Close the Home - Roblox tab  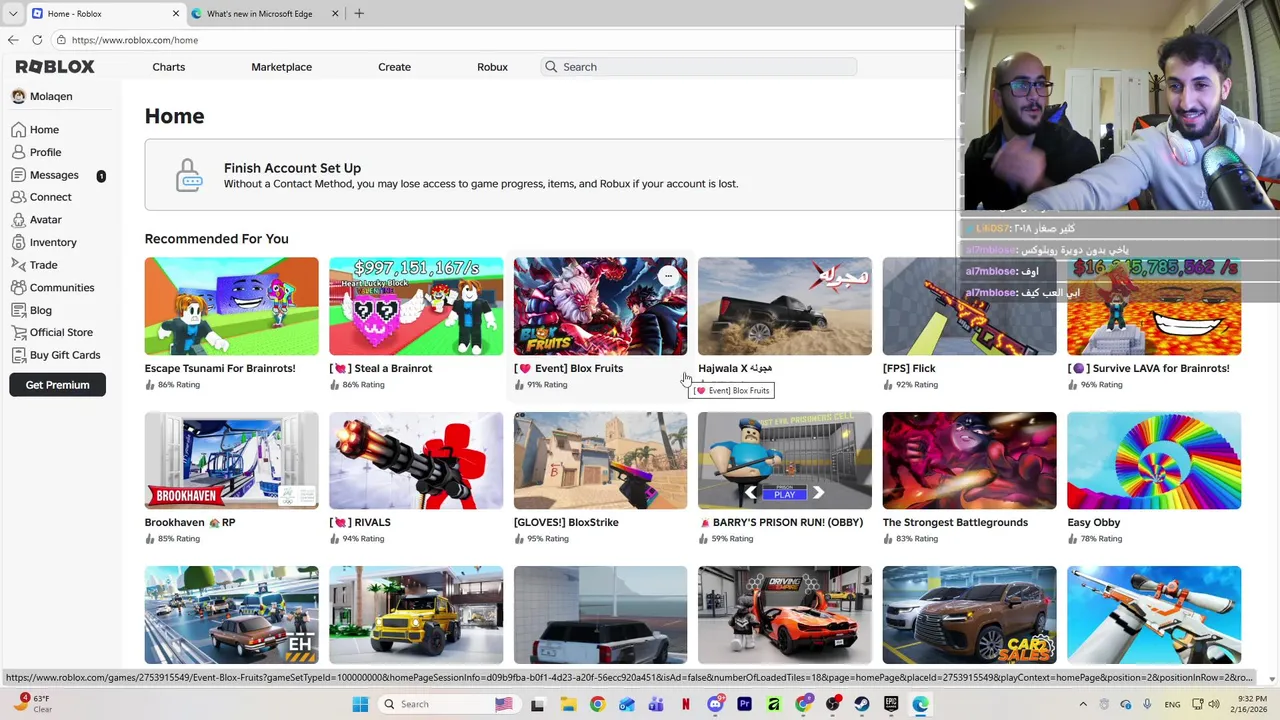coord(176,13)
